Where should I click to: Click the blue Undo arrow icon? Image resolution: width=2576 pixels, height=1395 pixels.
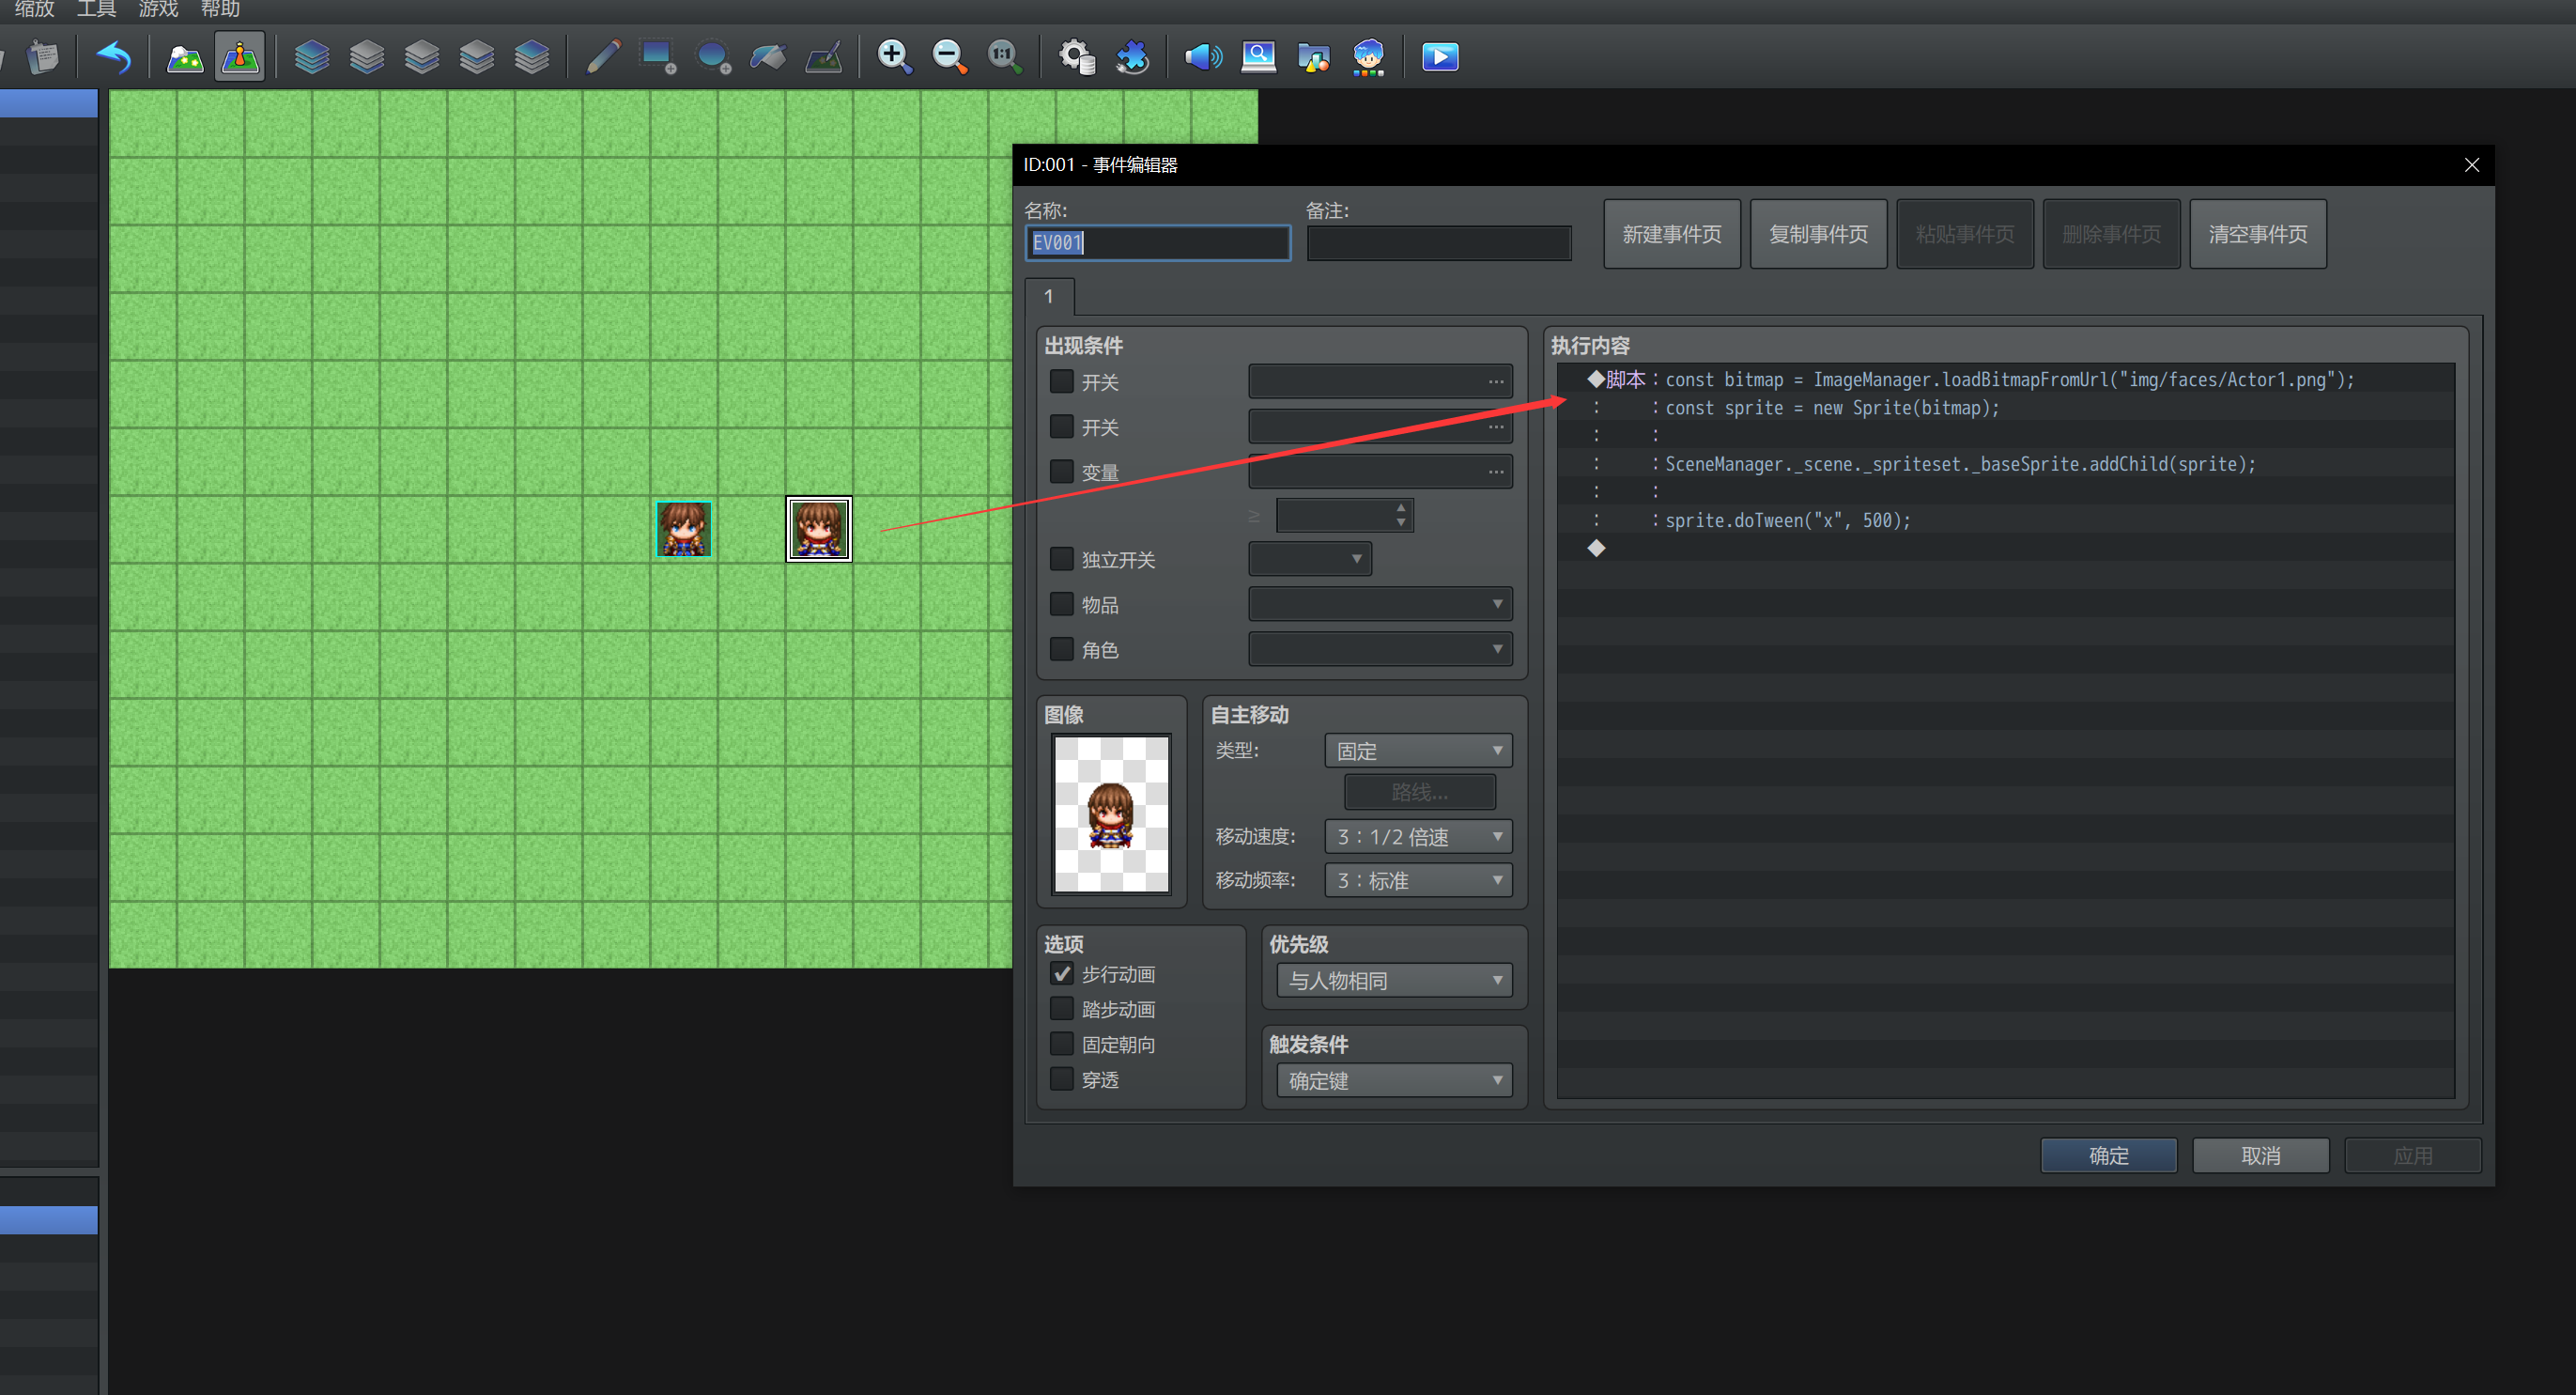click(x=113, y=57)
